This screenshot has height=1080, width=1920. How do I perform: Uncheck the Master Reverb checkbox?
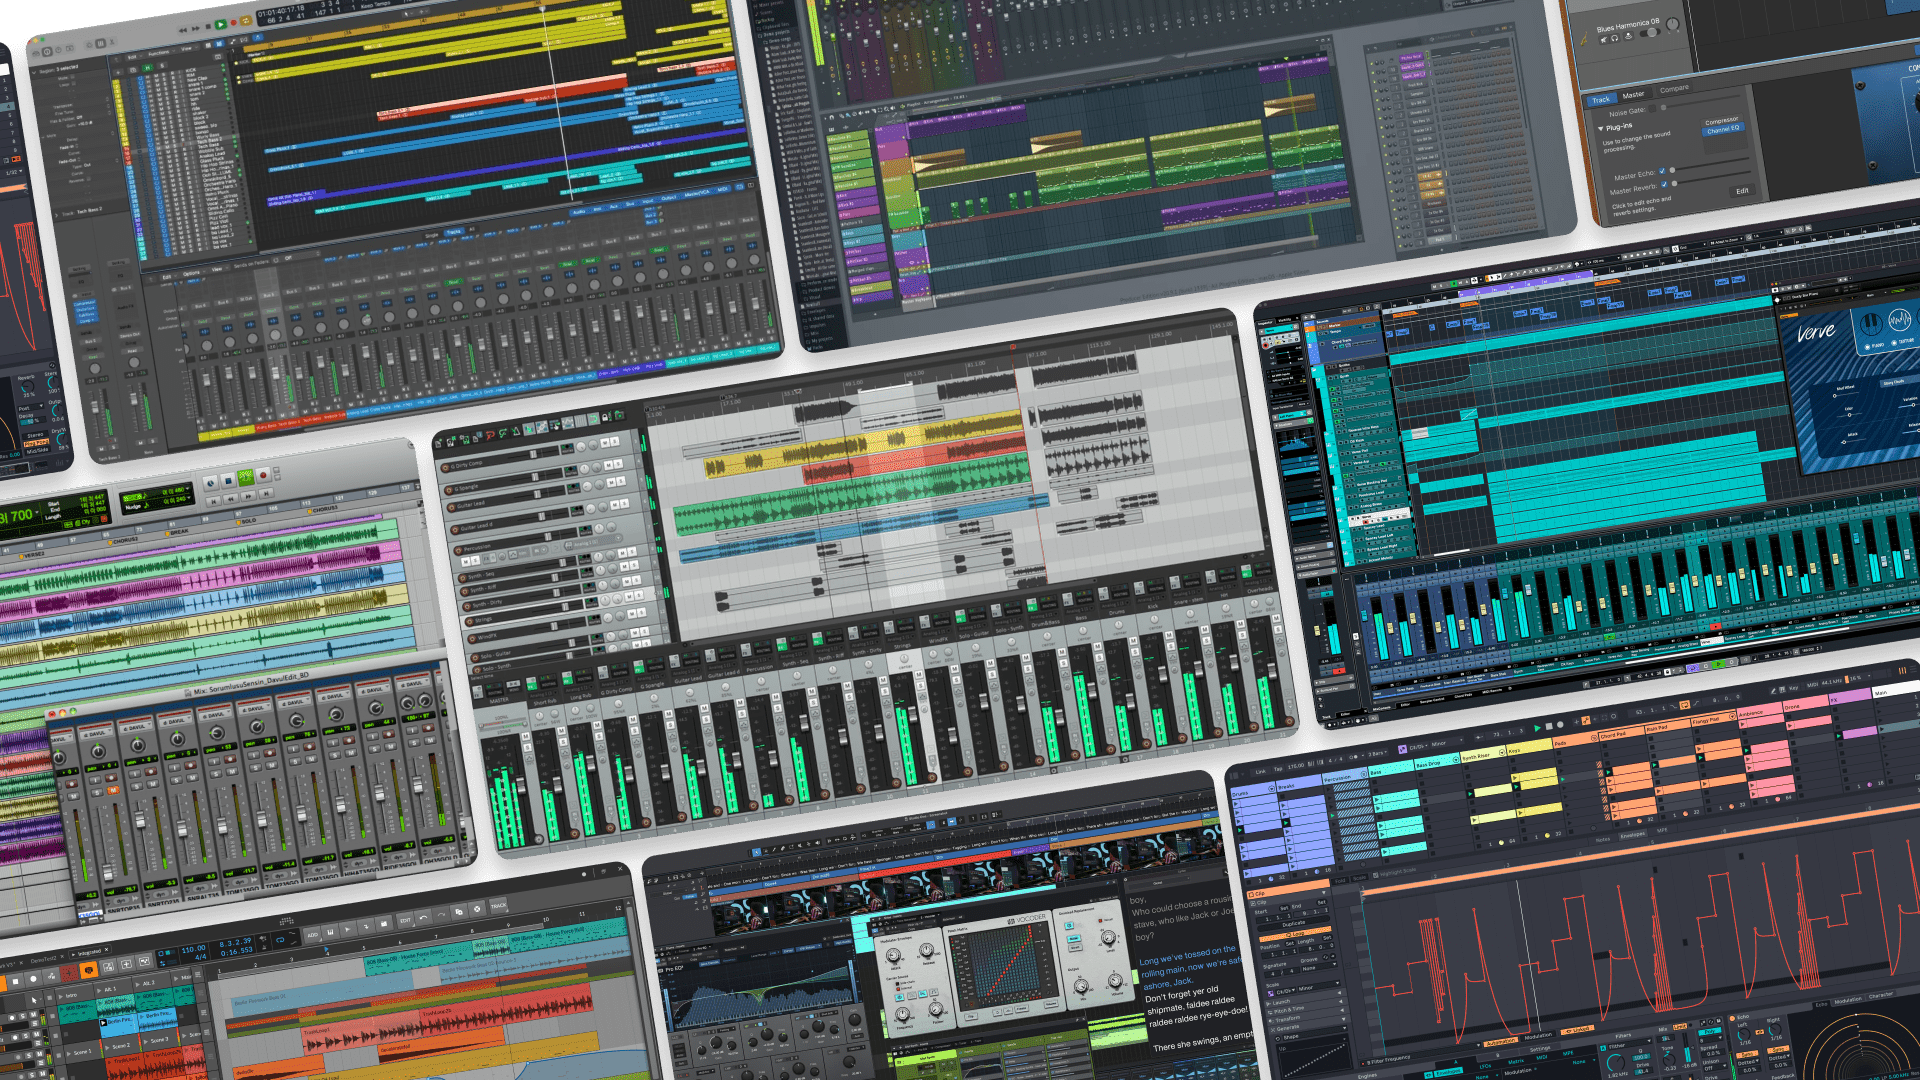[1665, 184]
